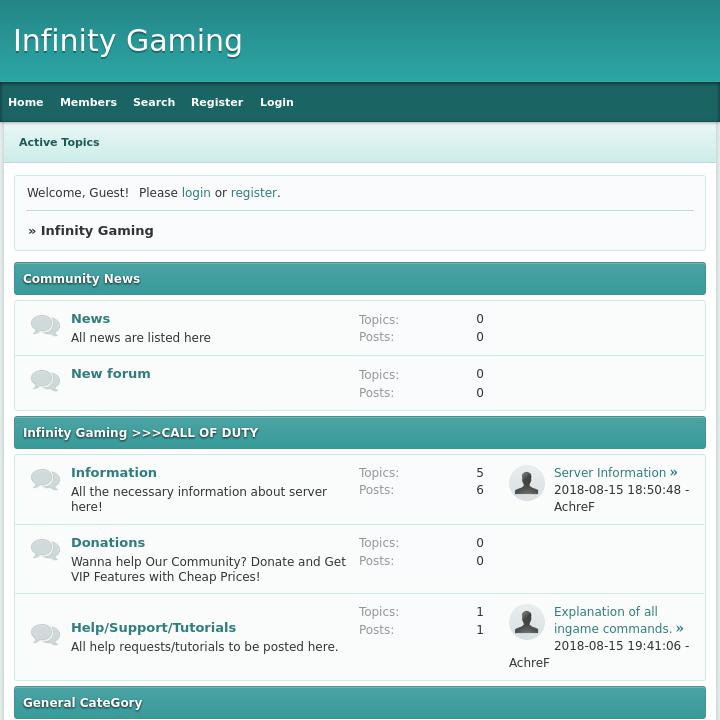Open Search from the navigation bar
Image resolution: width=720 pixels, height=720 pixels.
(154, 102)
